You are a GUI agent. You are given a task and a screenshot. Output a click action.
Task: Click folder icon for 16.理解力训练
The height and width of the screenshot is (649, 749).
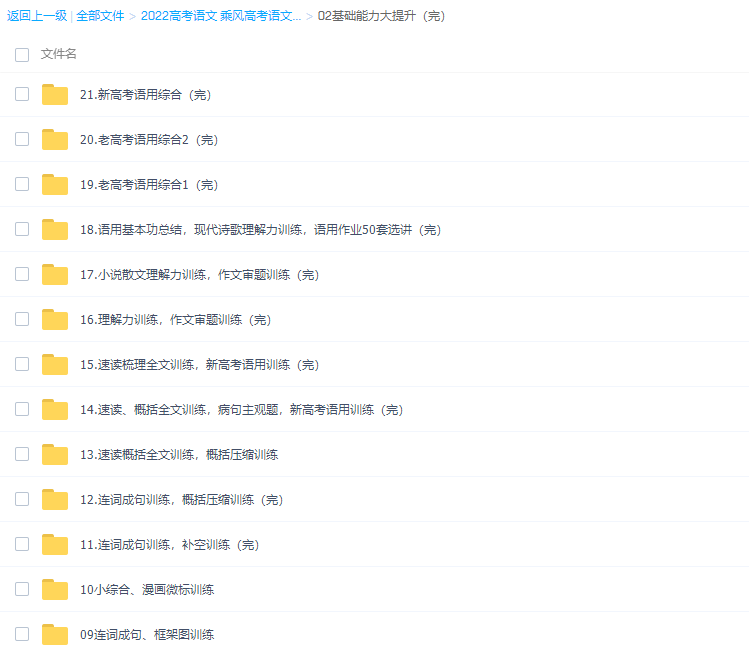pos(55,320)
